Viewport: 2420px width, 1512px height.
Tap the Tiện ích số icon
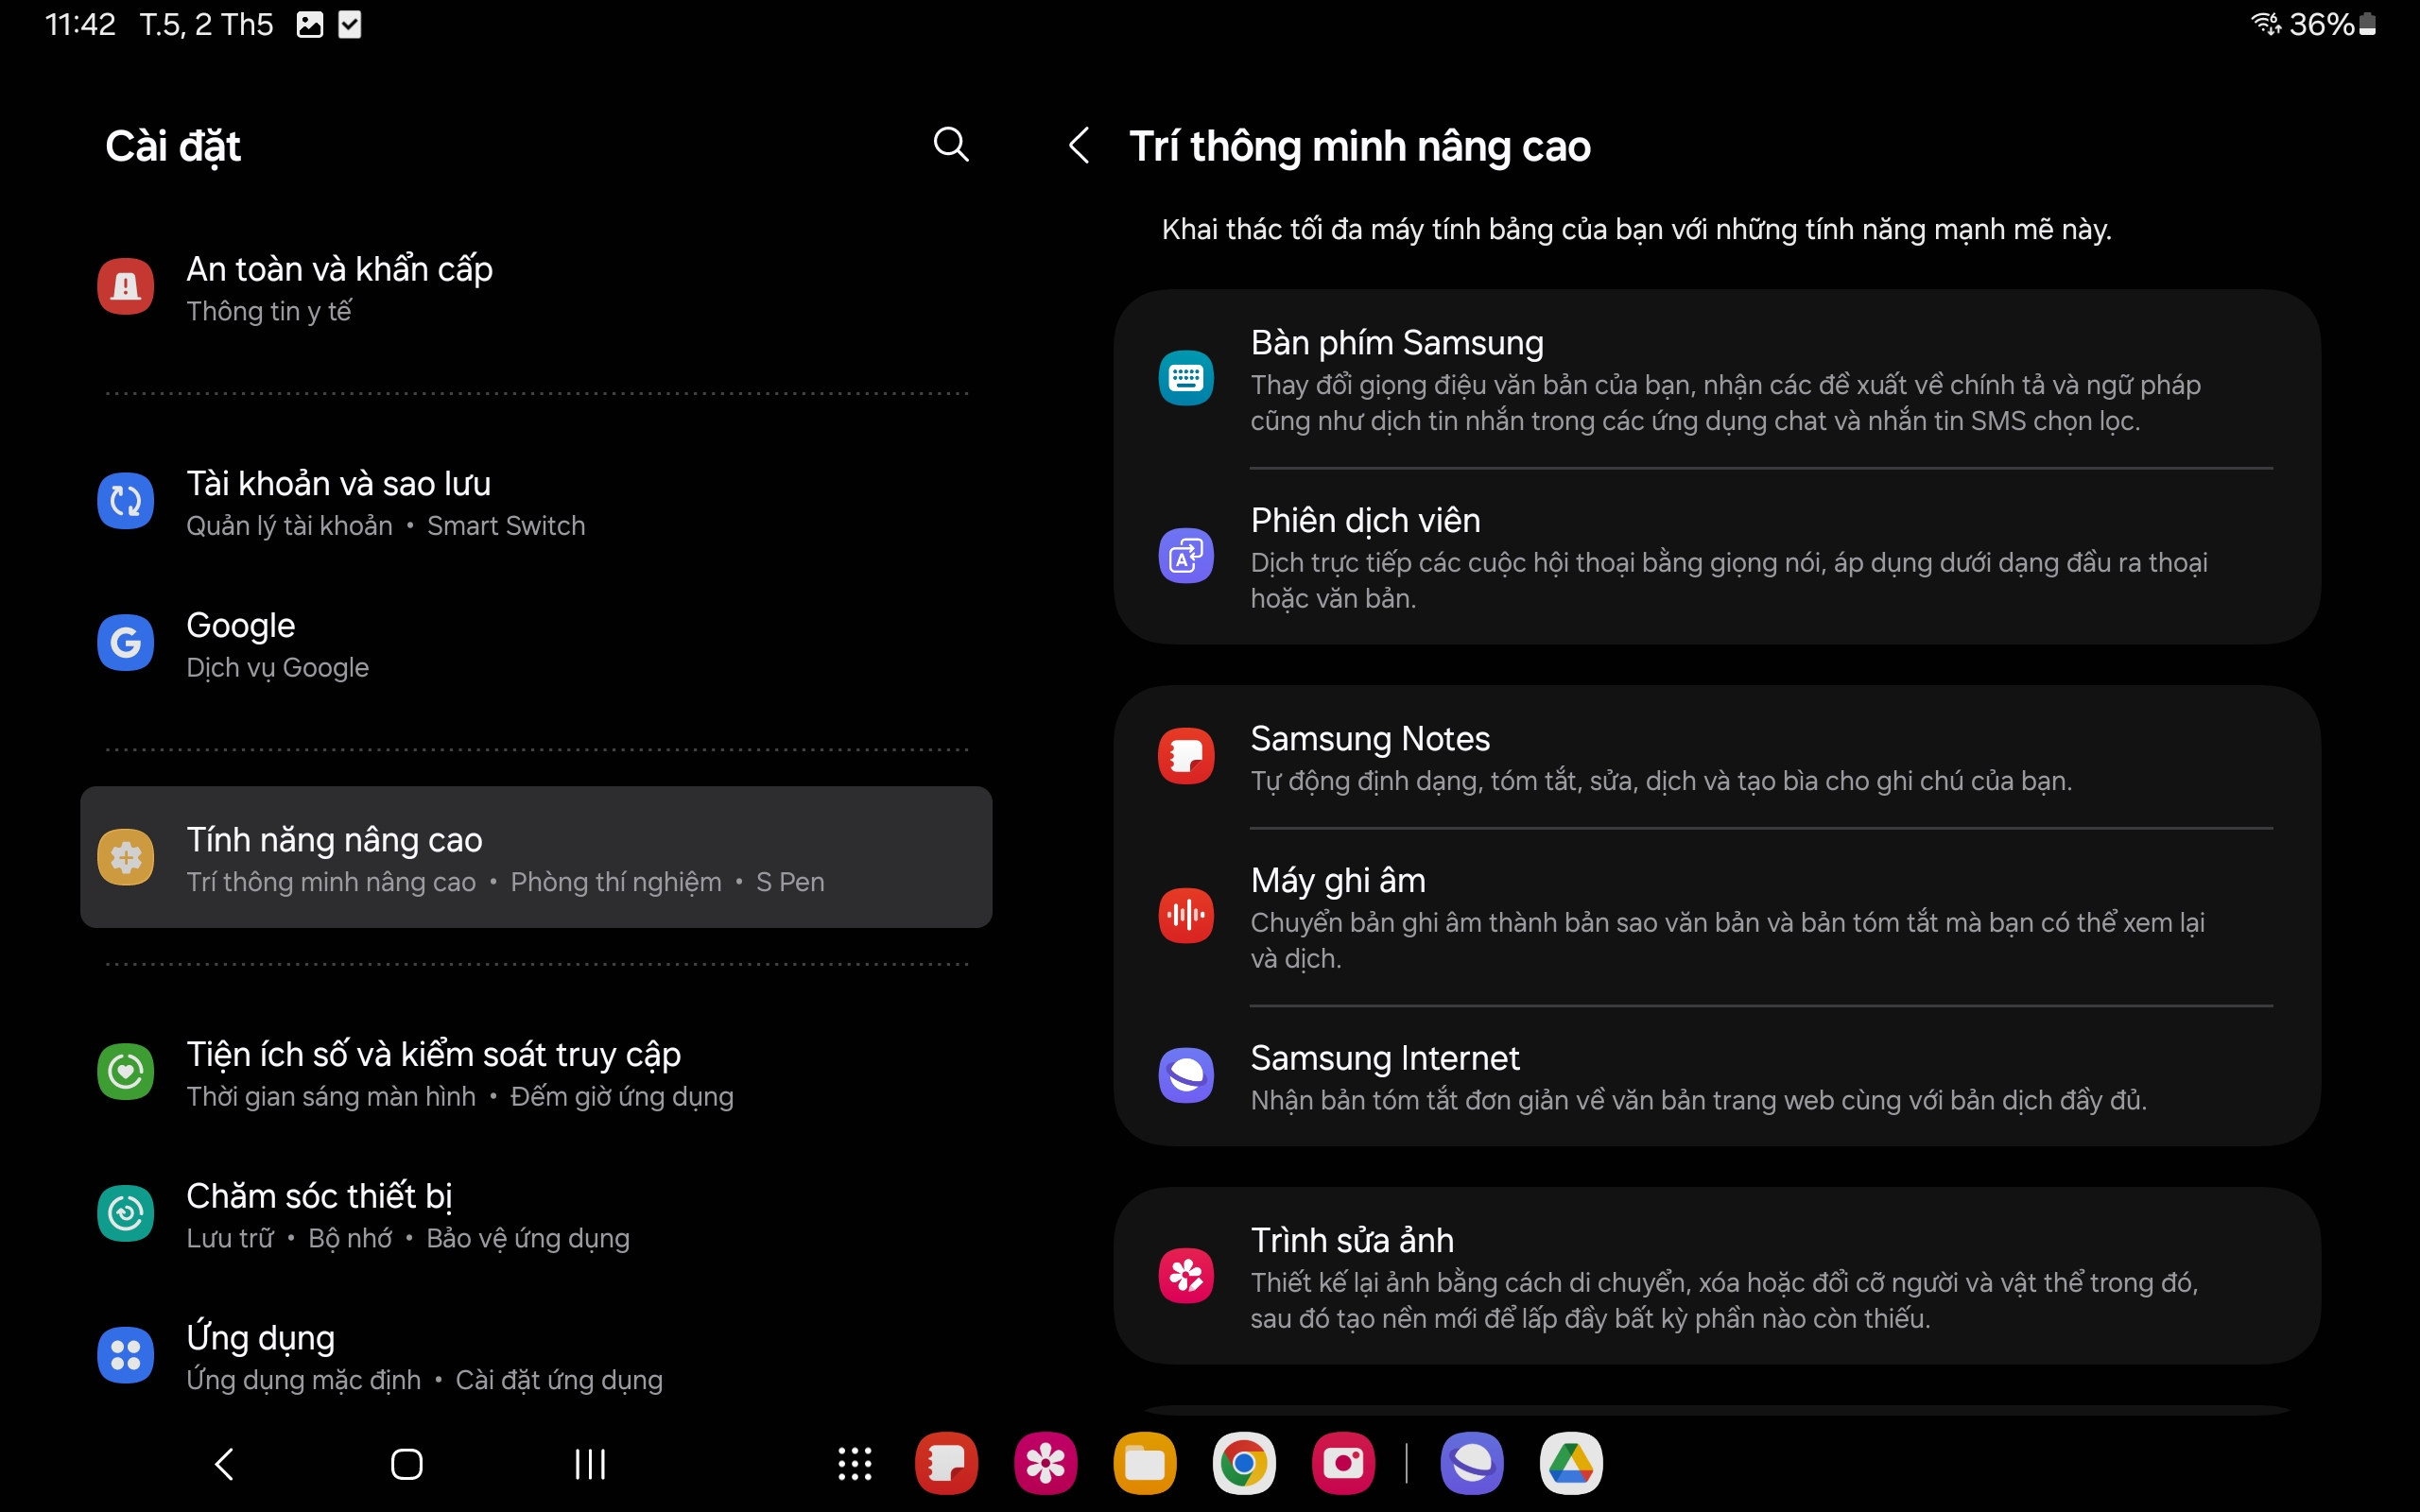(125, 1072)
